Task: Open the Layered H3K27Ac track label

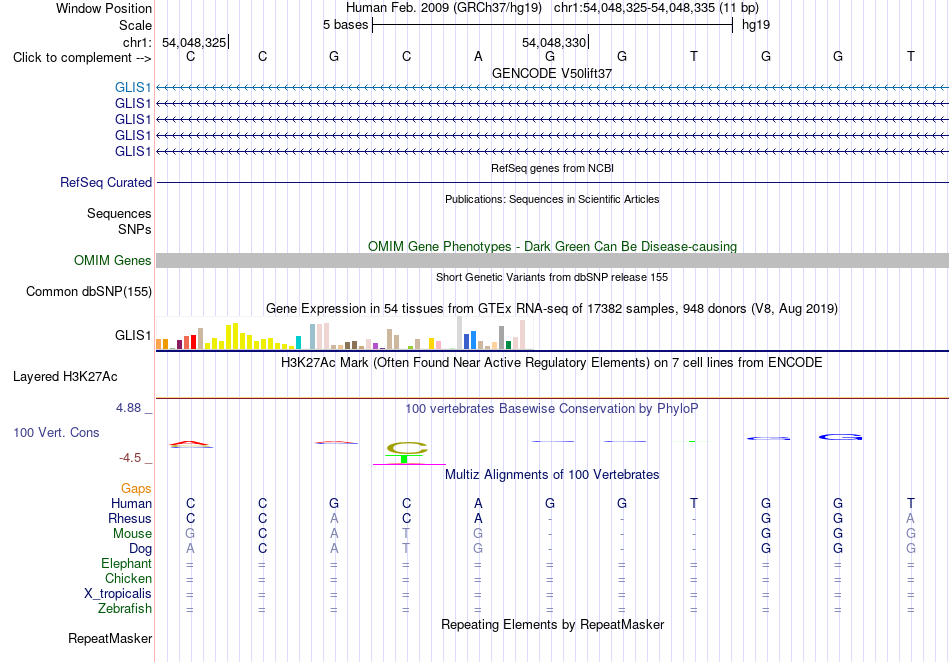Action: 65,377
